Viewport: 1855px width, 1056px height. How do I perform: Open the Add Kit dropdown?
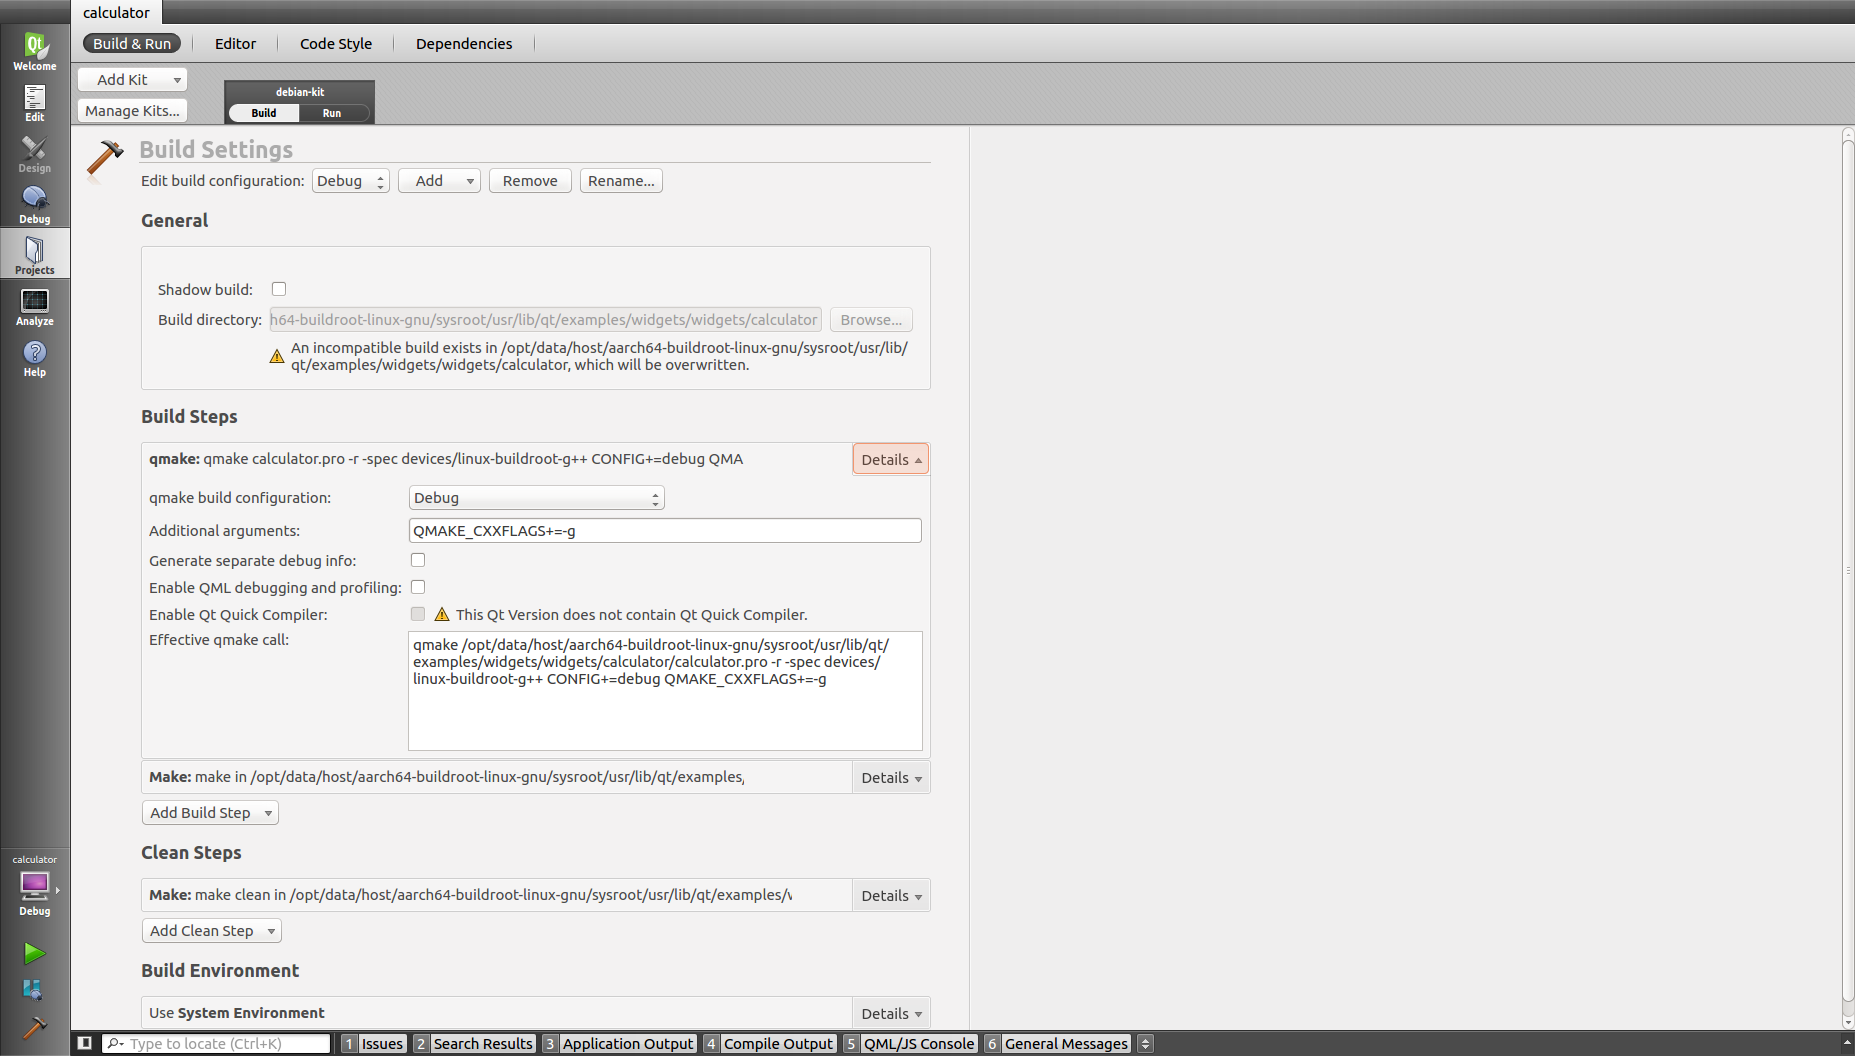pos(133,80)
